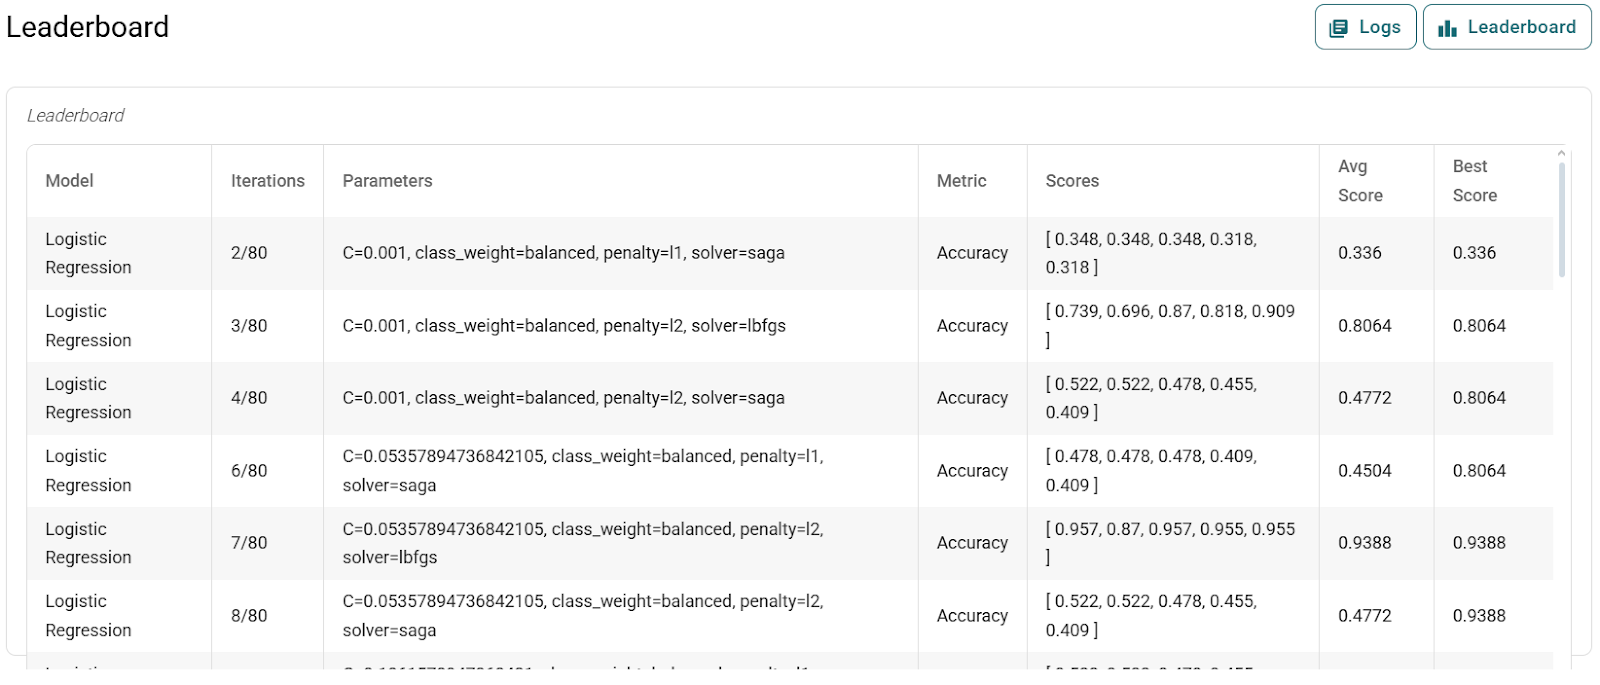Image resolution: width=1600 pixels, height=685 pixels.
Task: Click the Scores column header
Action: (1072, 181)
